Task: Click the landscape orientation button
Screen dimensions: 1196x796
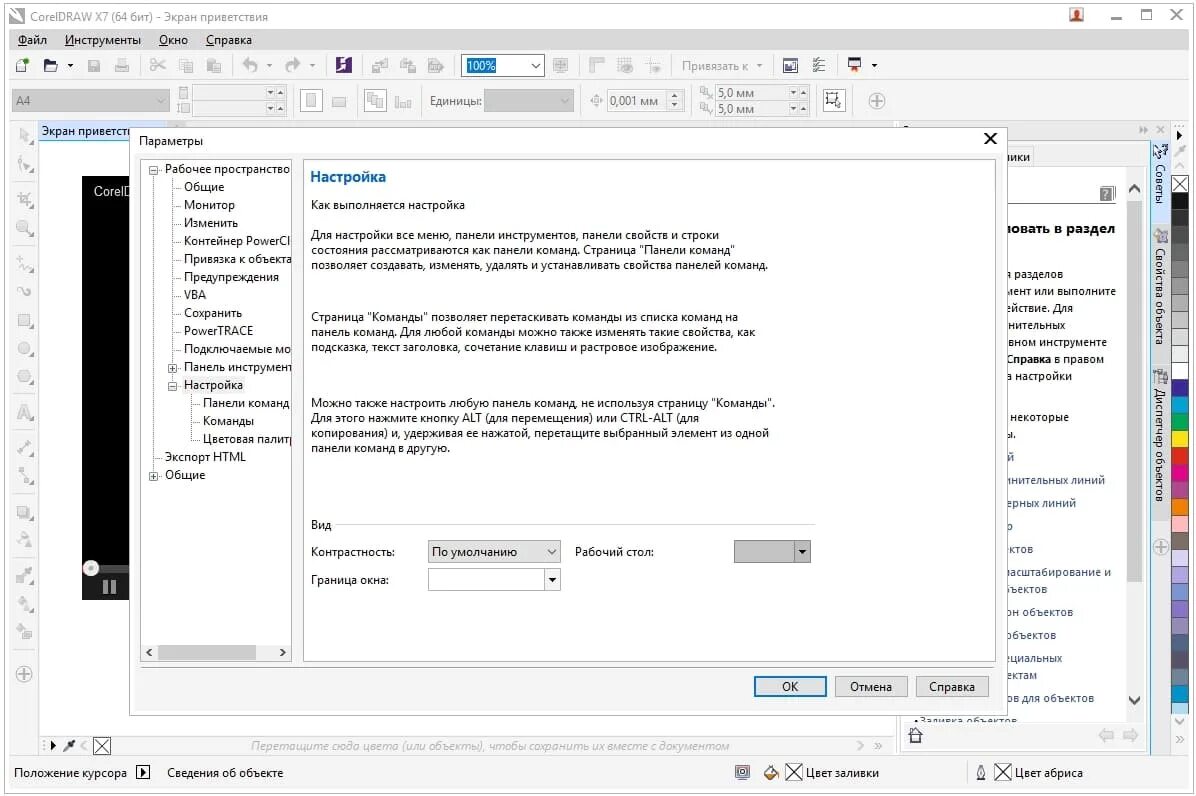Action: point(339,101)
